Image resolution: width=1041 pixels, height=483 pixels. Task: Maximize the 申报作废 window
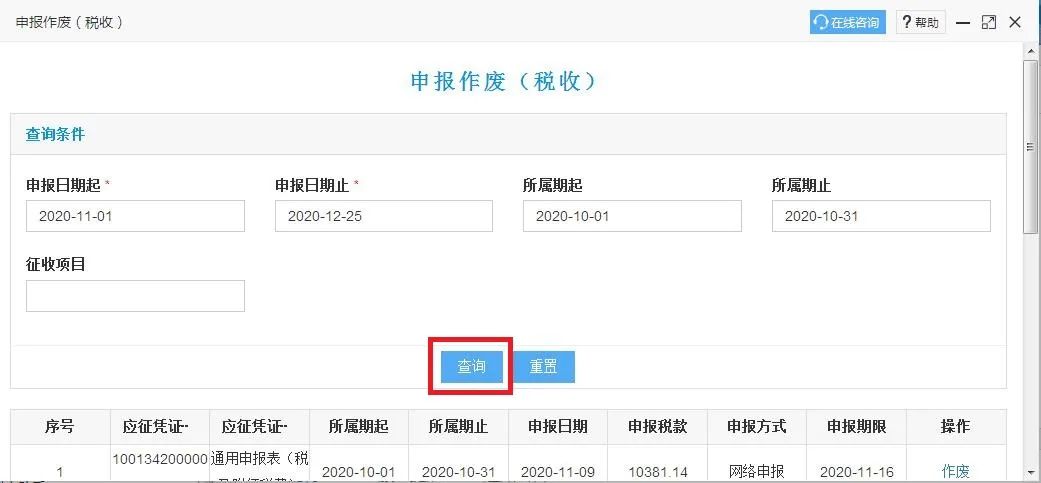(x=989, y=23)
